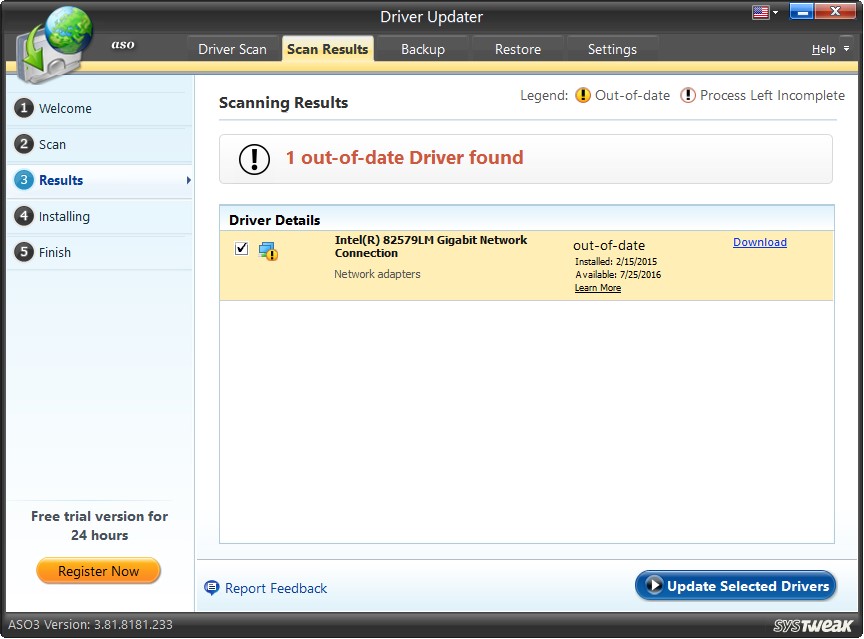Uncheck the Intel 82579LM driver checkbox
Image resolution: width=864 pixels, height=639 pixels.
pos(241,247)
